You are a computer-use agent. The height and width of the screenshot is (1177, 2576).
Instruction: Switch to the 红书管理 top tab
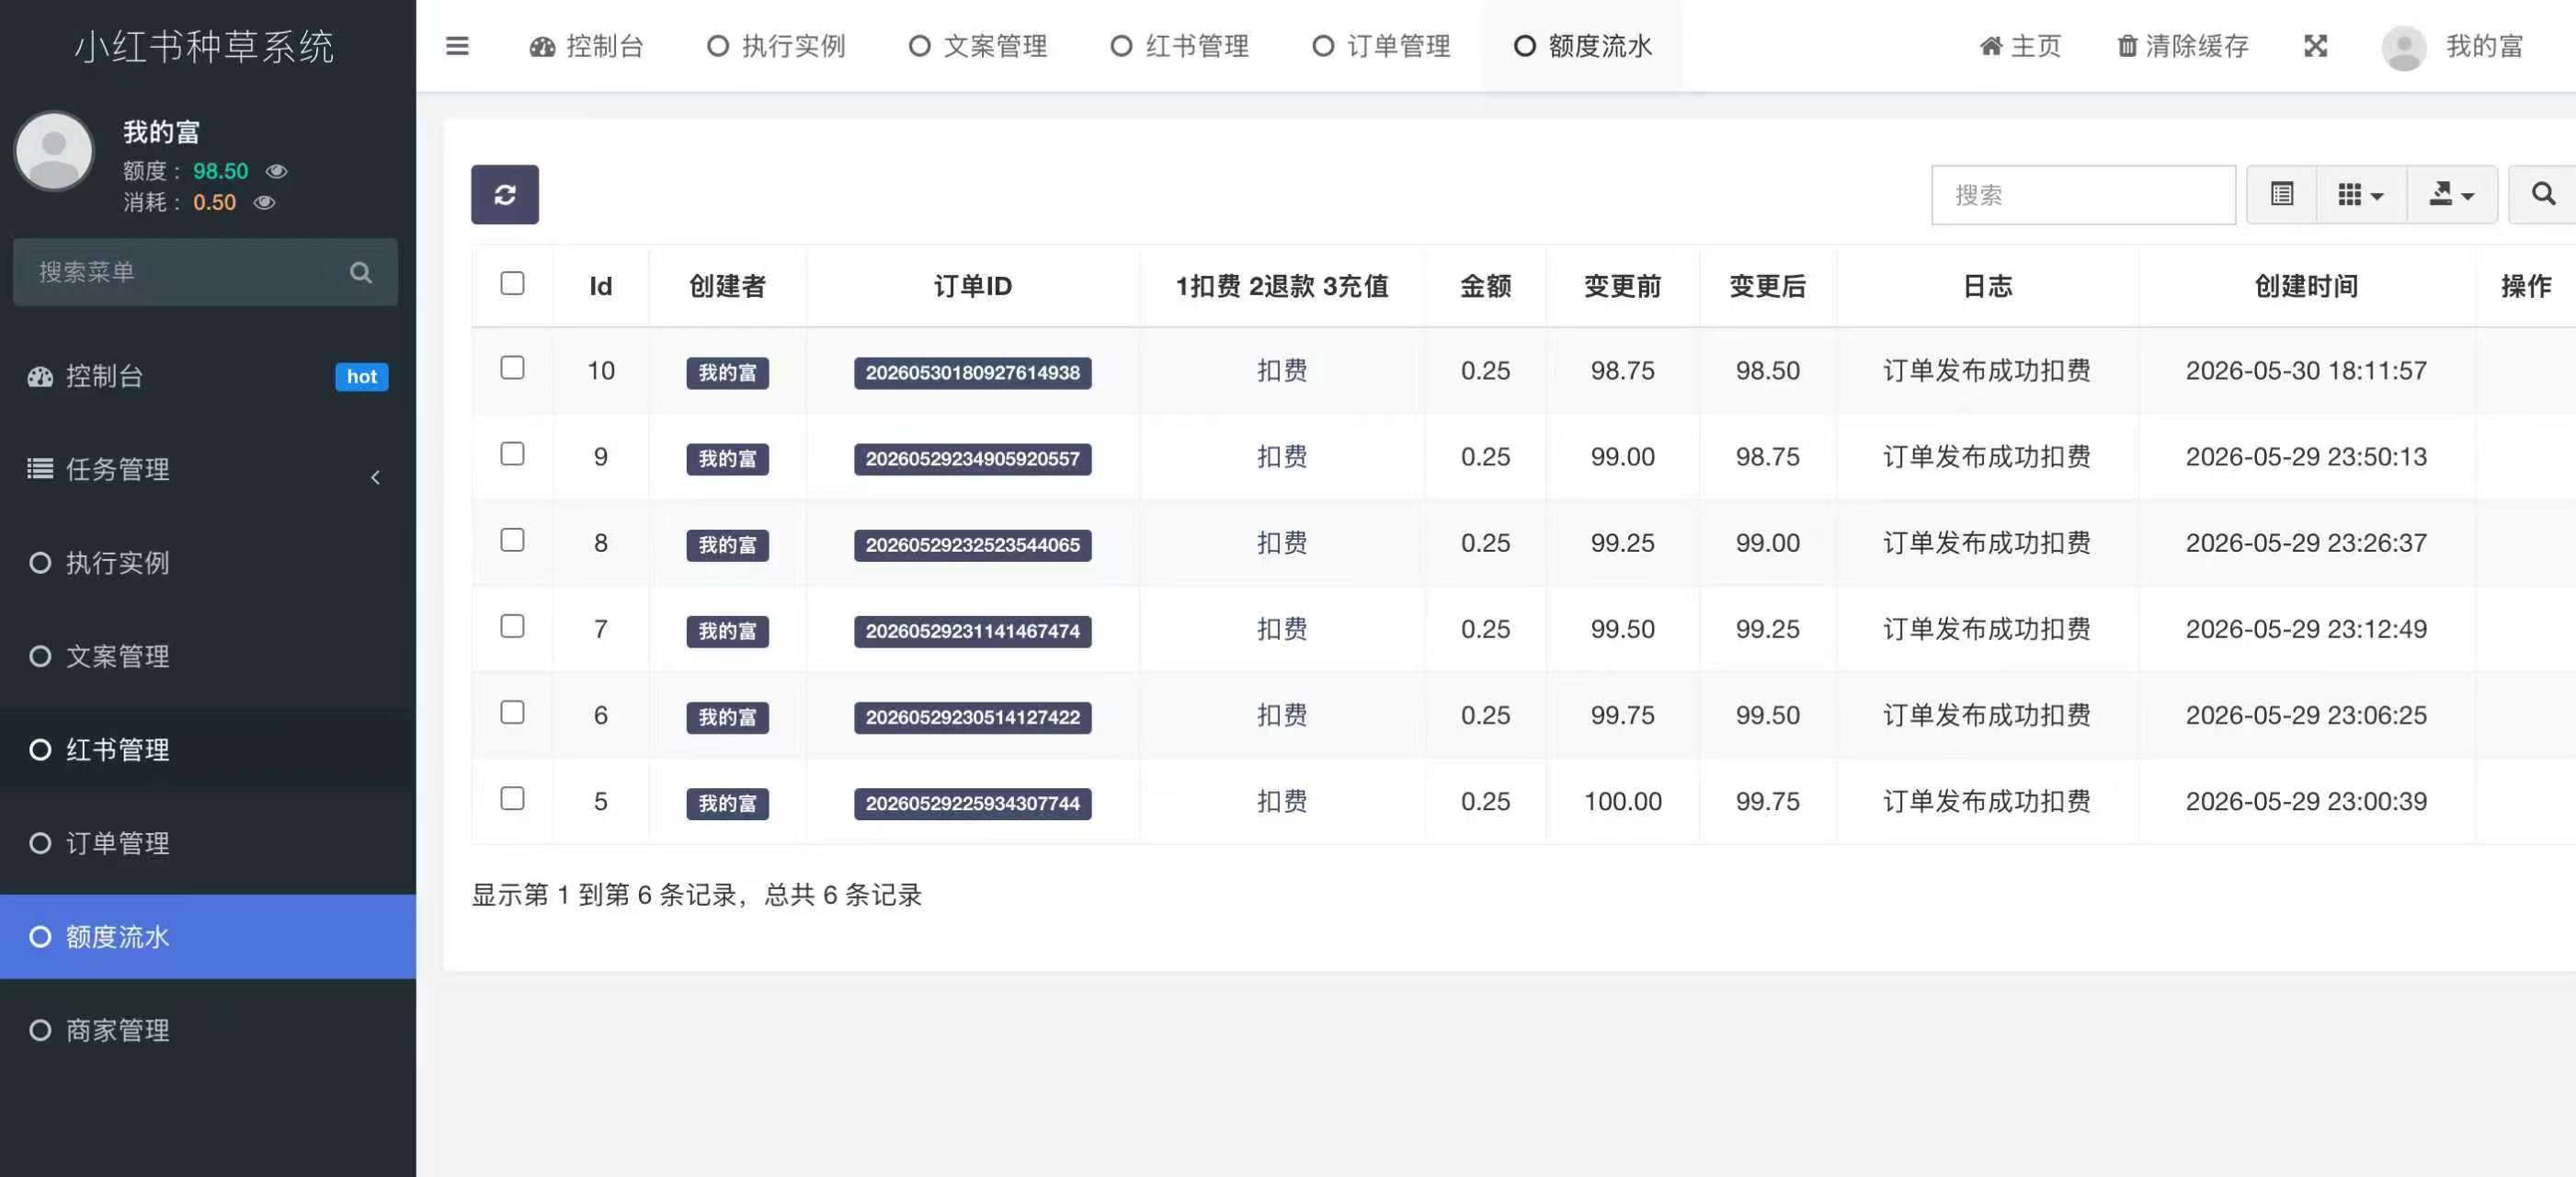pyautogui.click(x=1180, y=46)
